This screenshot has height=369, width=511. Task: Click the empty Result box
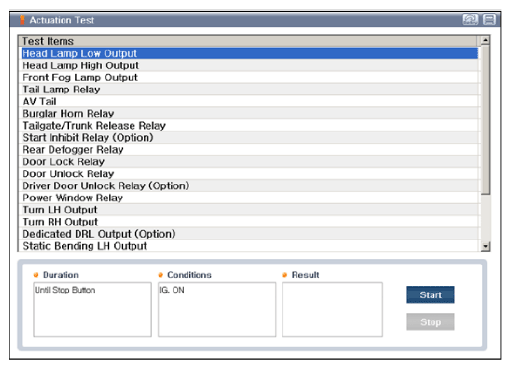332,309
